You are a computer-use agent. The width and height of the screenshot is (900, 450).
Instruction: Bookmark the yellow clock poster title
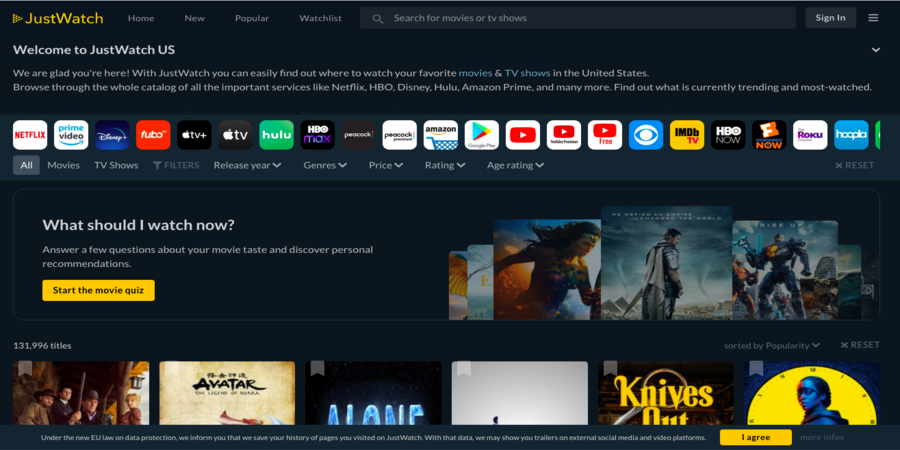[x=757, y=368]
